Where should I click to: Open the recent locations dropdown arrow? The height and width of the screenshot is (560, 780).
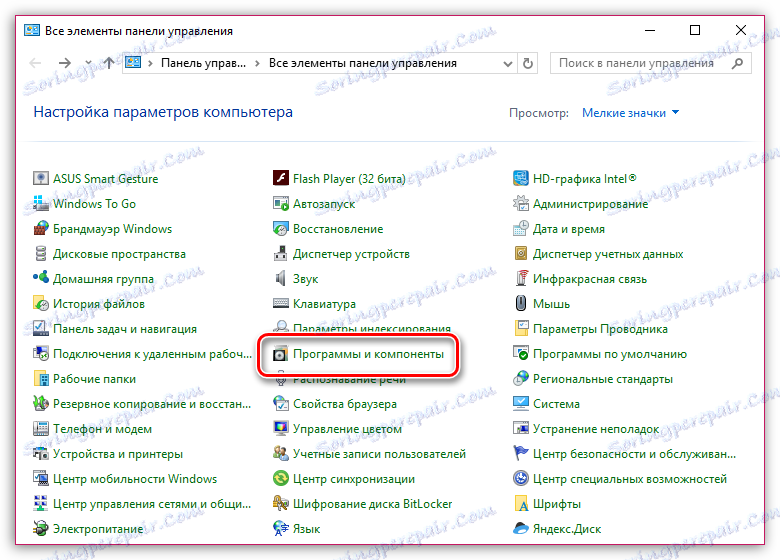[88, 63]
